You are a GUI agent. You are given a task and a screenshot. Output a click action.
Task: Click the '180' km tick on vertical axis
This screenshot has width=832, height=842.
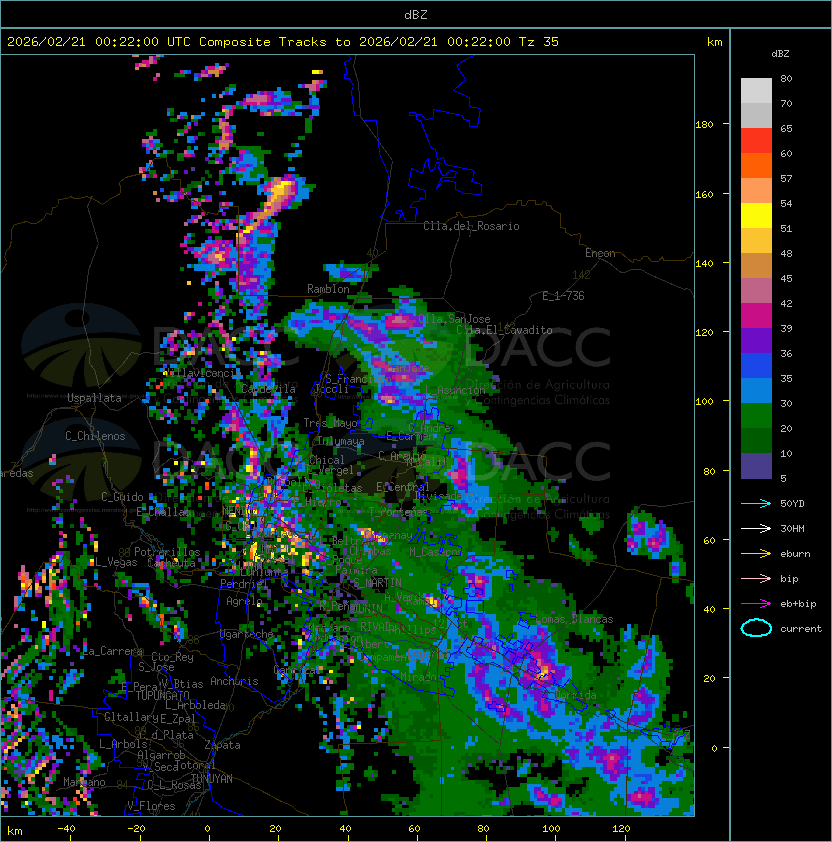[704, 125]
